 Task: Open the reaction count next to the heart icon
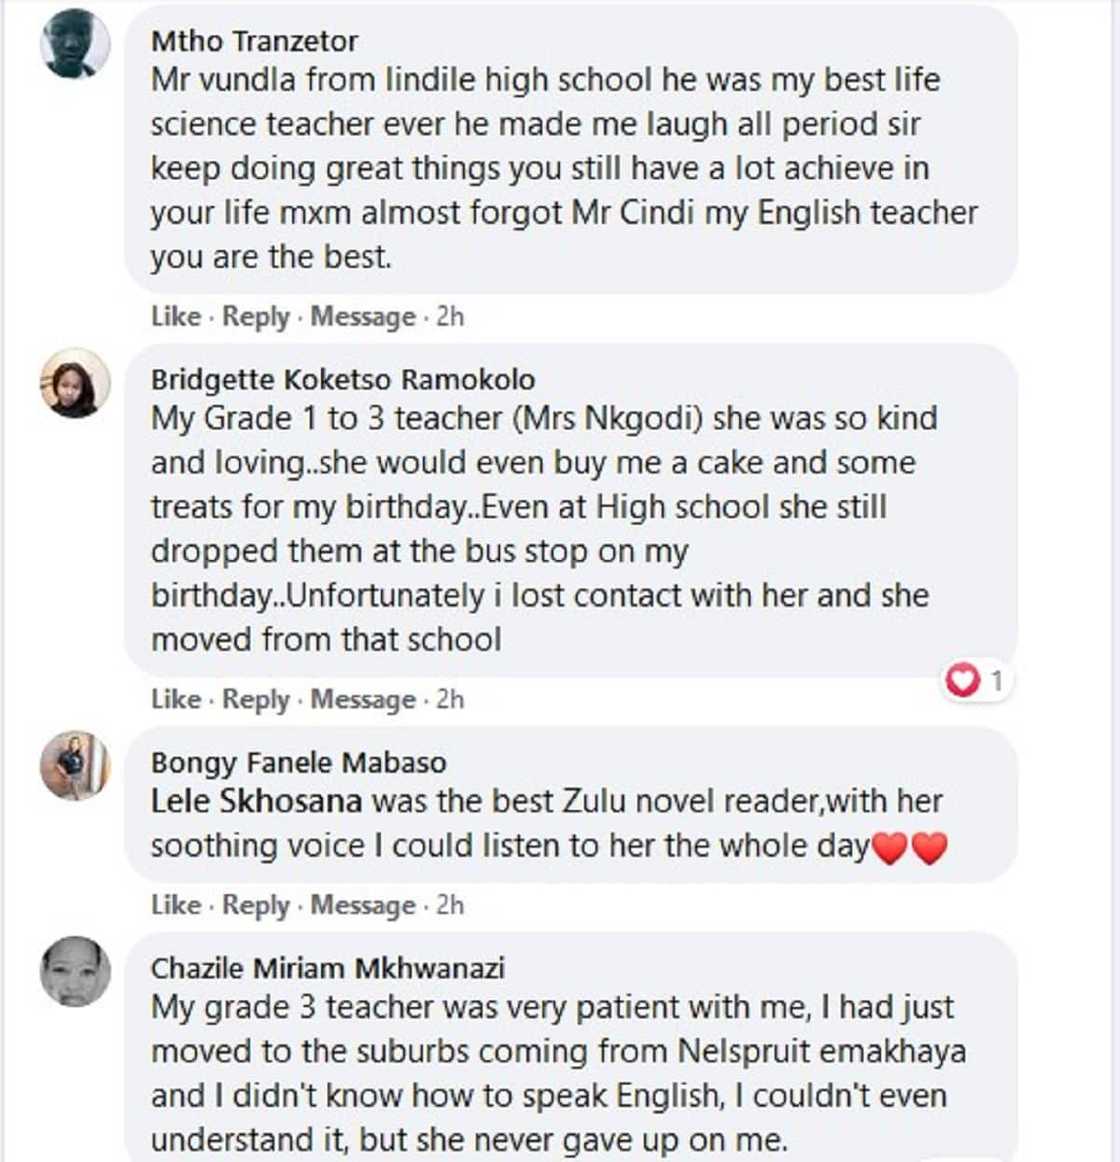[x=999, y=678]
